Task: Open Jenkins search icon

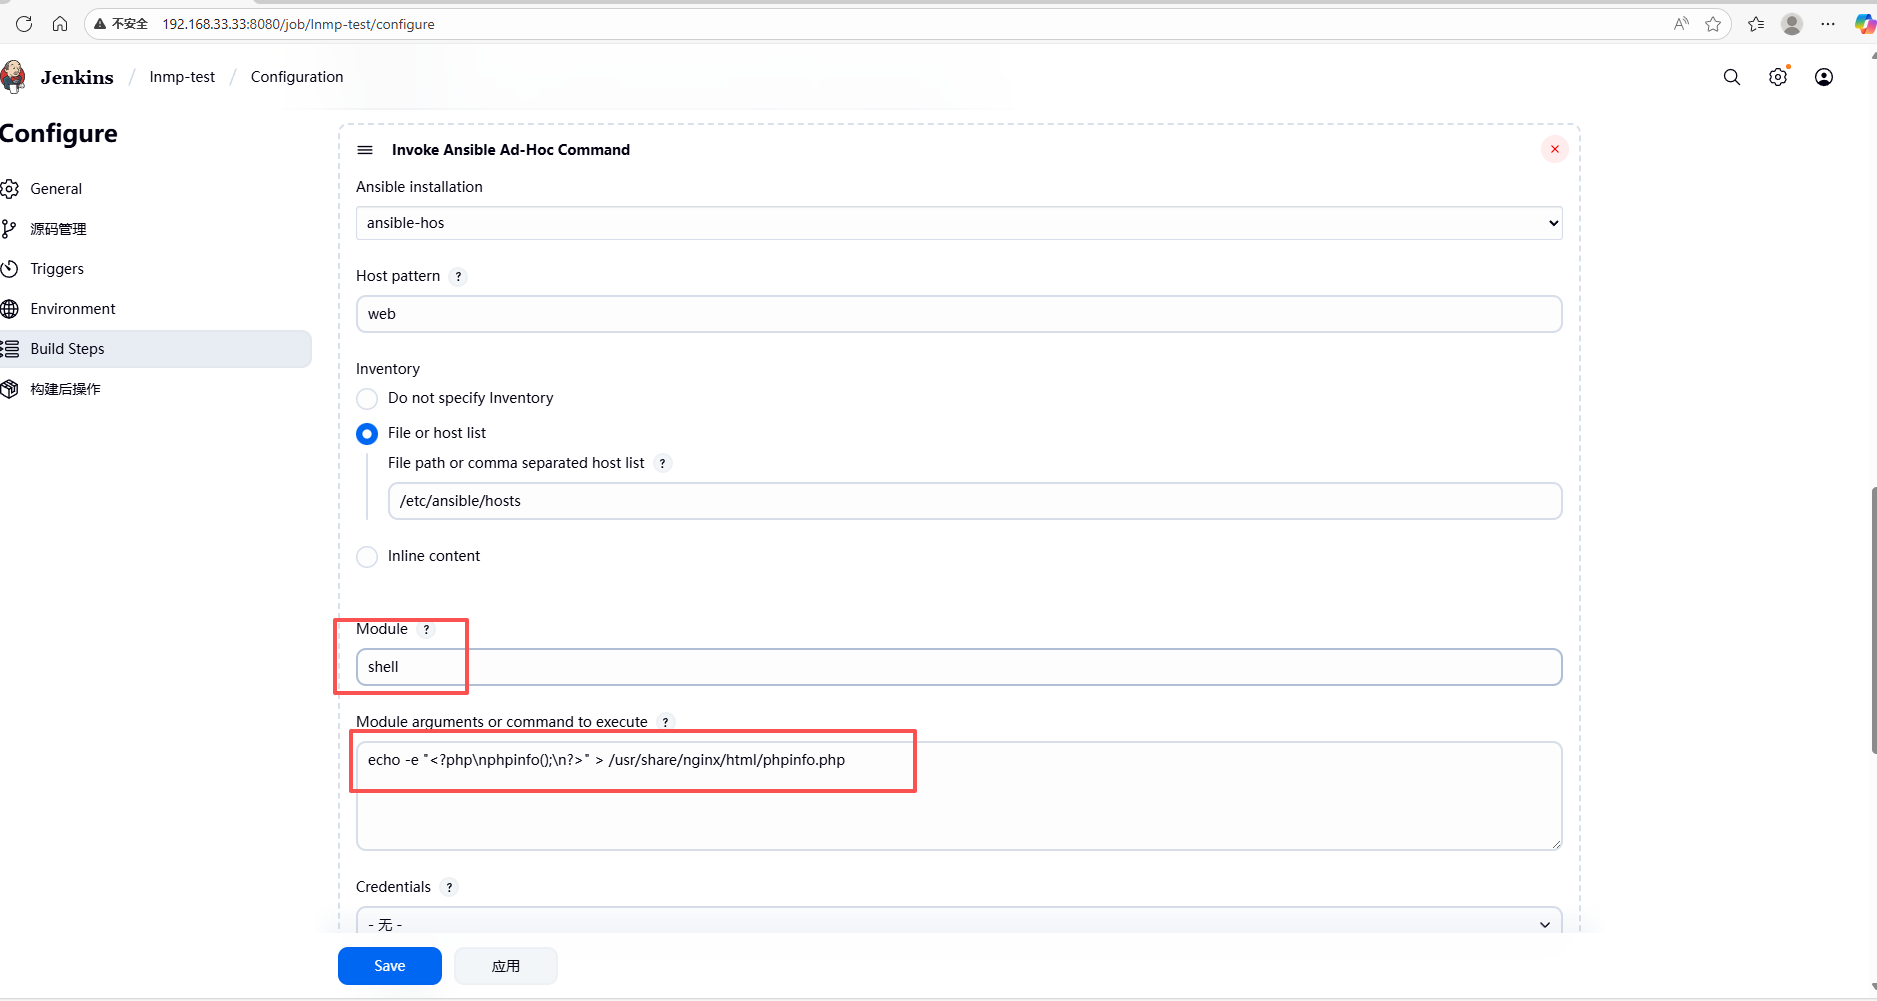Action: tap(1732, 77)
